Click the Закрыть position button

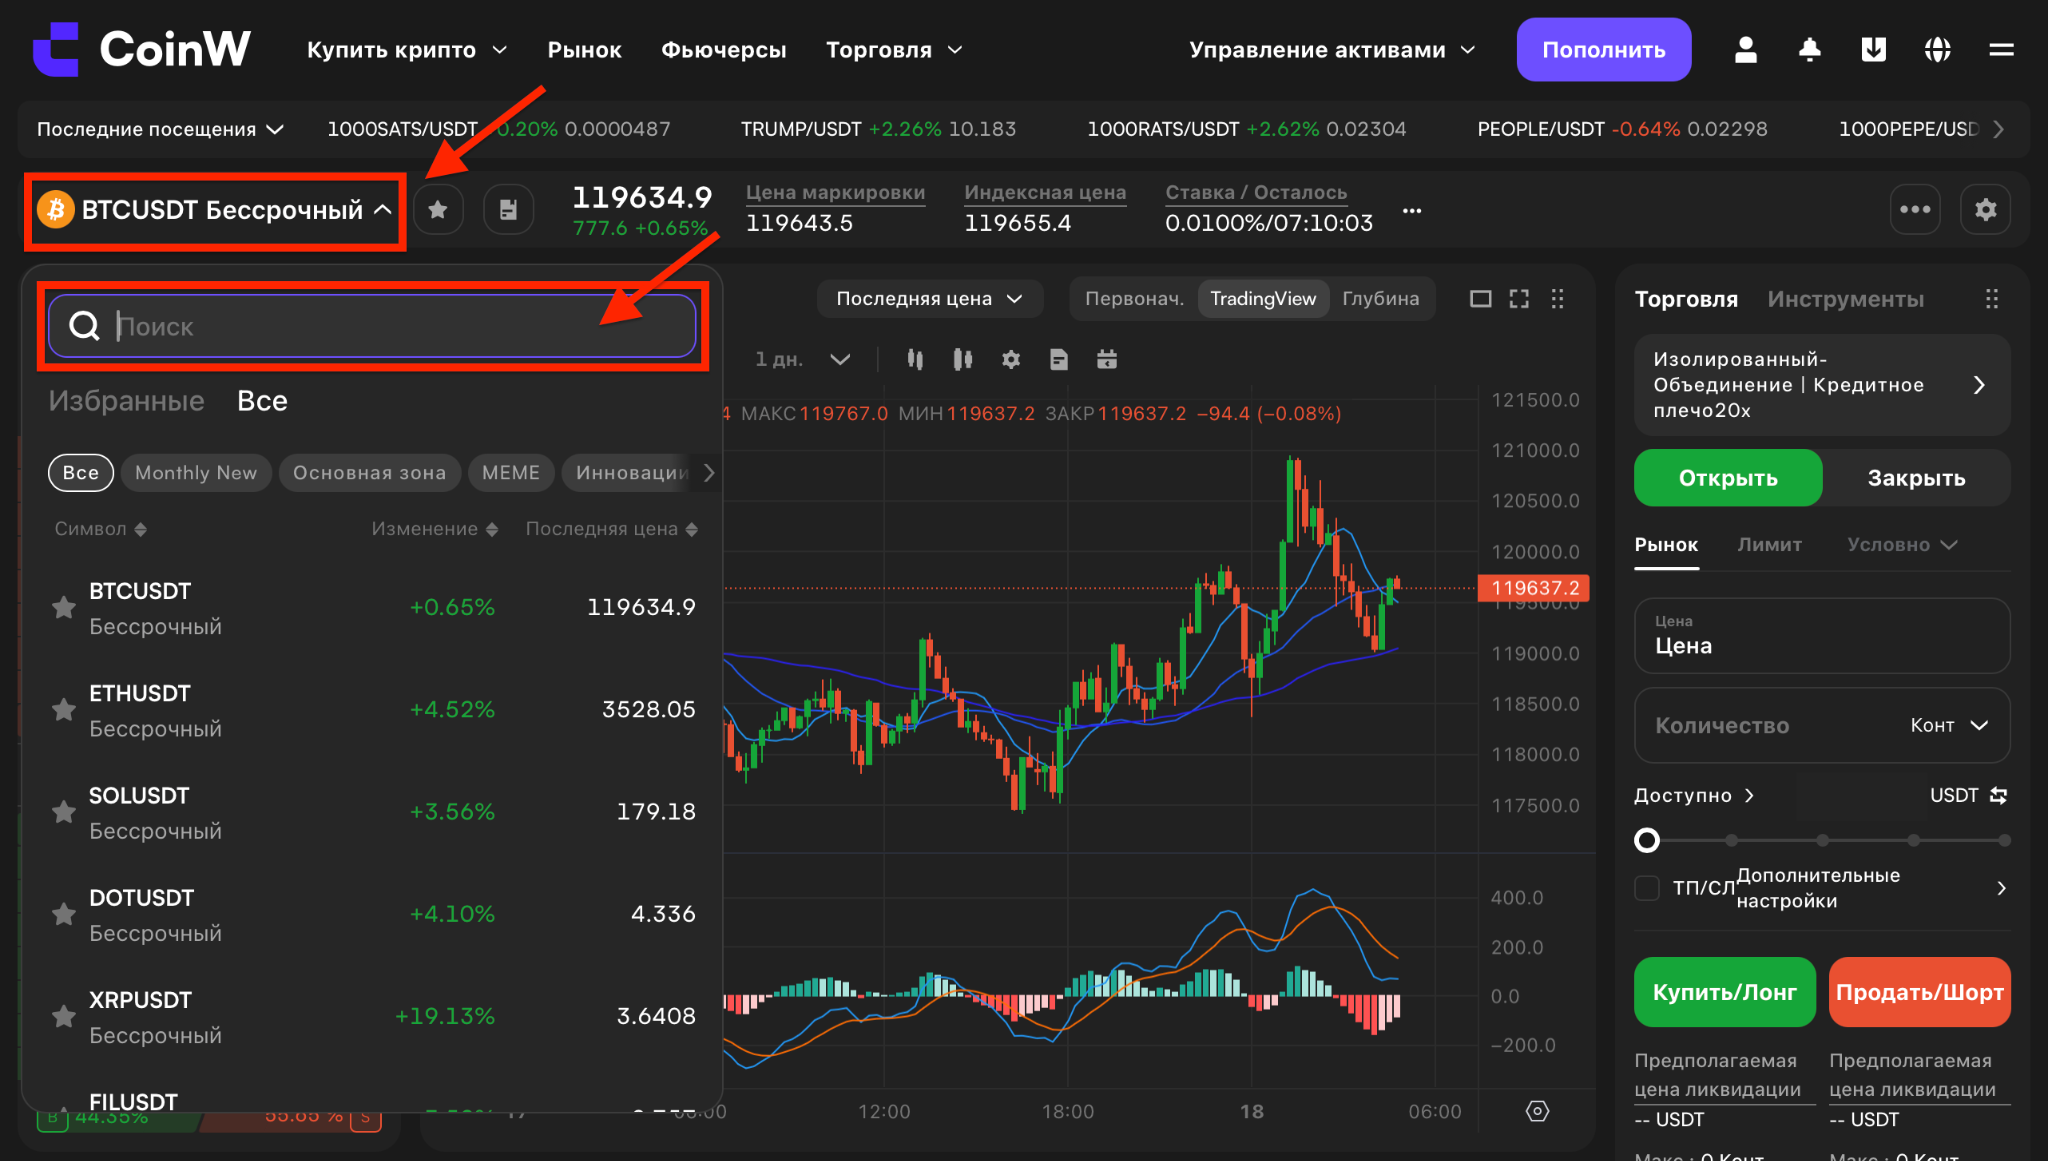(1916, 478)
